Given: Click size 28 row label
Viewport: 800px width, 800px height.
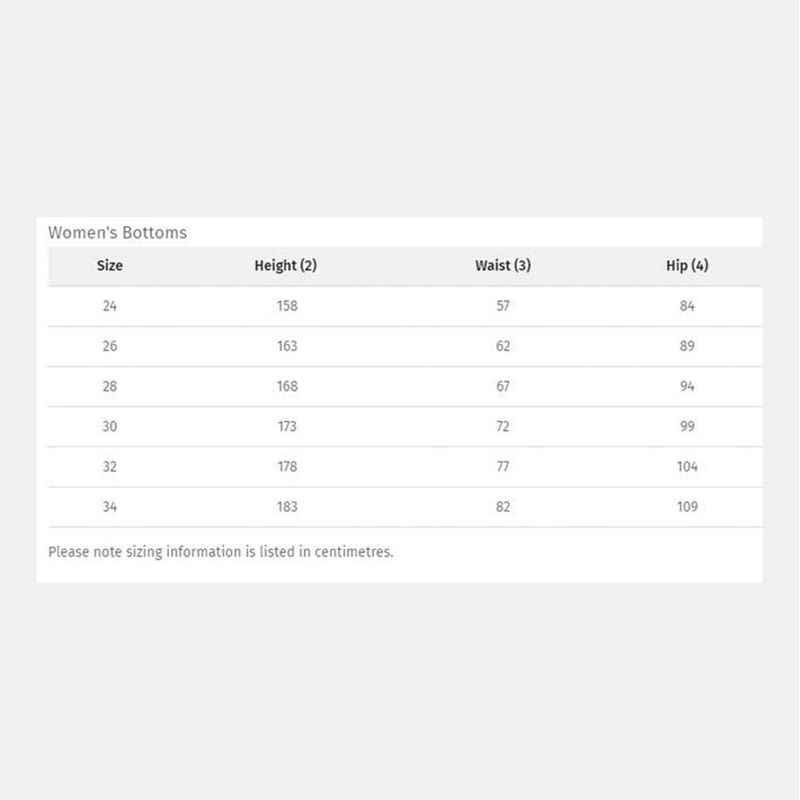Looking at the screenshot, I should pyautogui.click(x=110, y=386).
